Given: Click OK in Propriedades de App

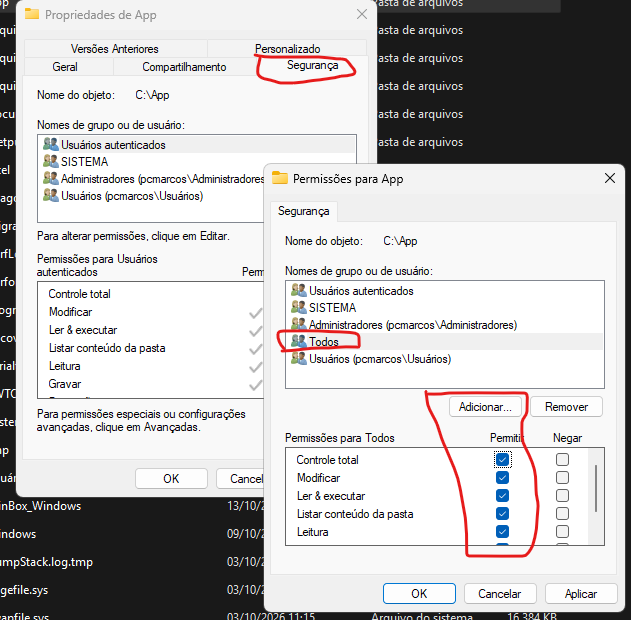Looking at the screenshot, I should (x=171, y=478).
